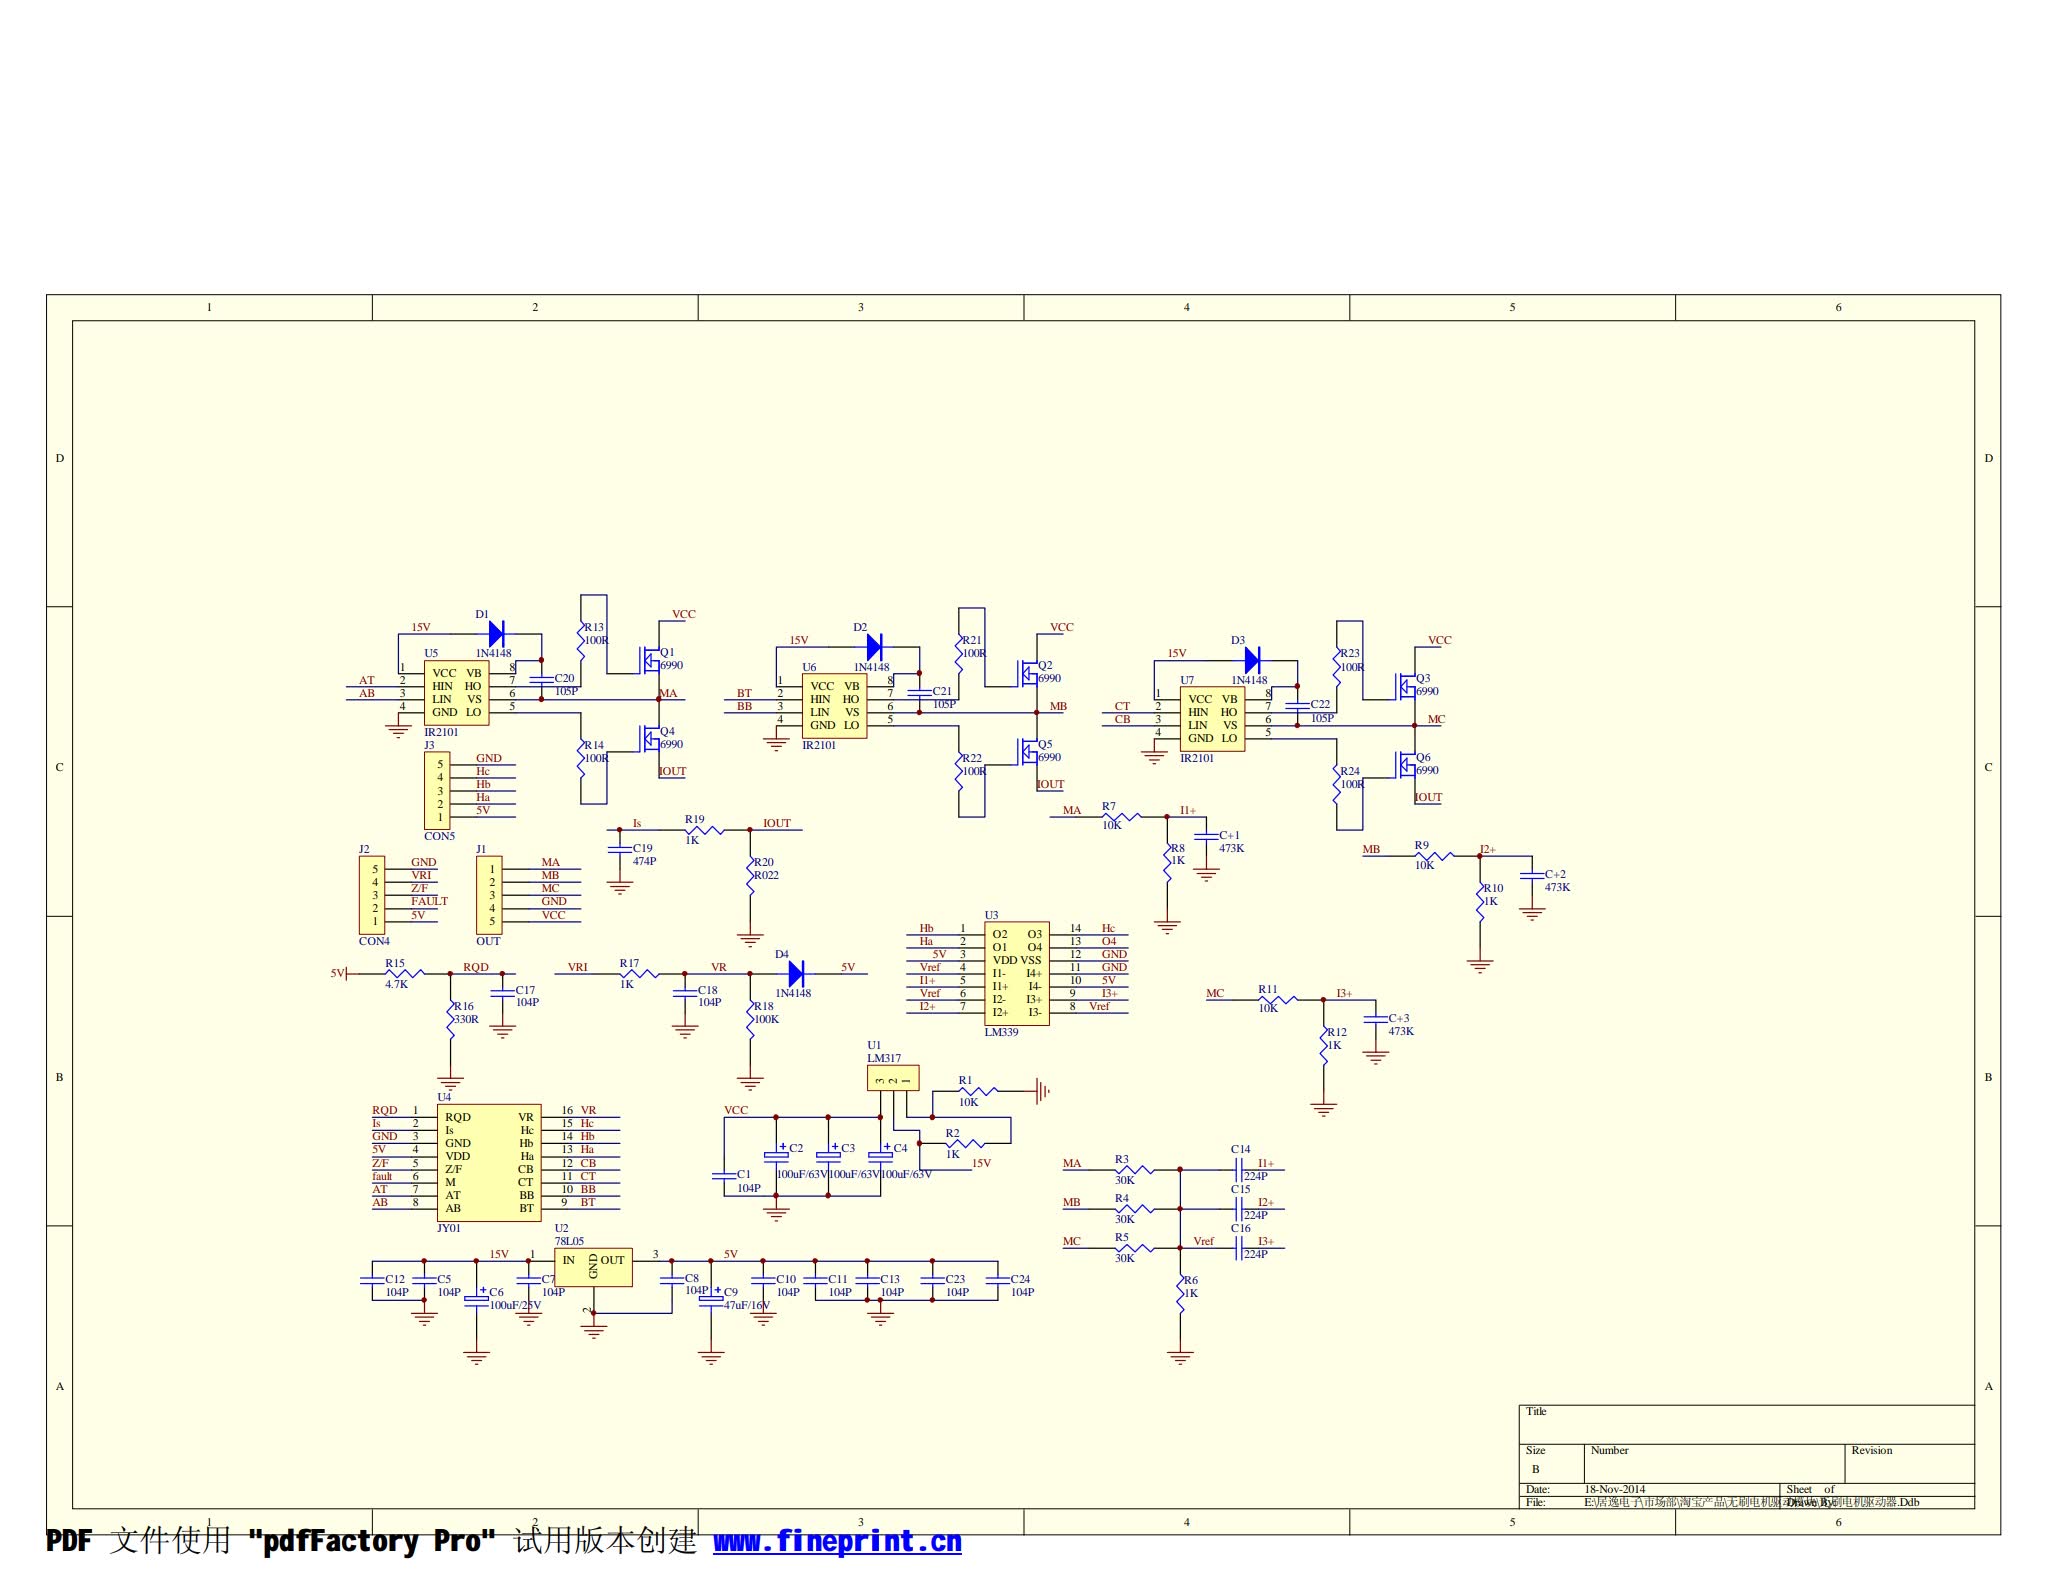Click the www.fineprint.cn hyperlink

(x=836, y=1541)
